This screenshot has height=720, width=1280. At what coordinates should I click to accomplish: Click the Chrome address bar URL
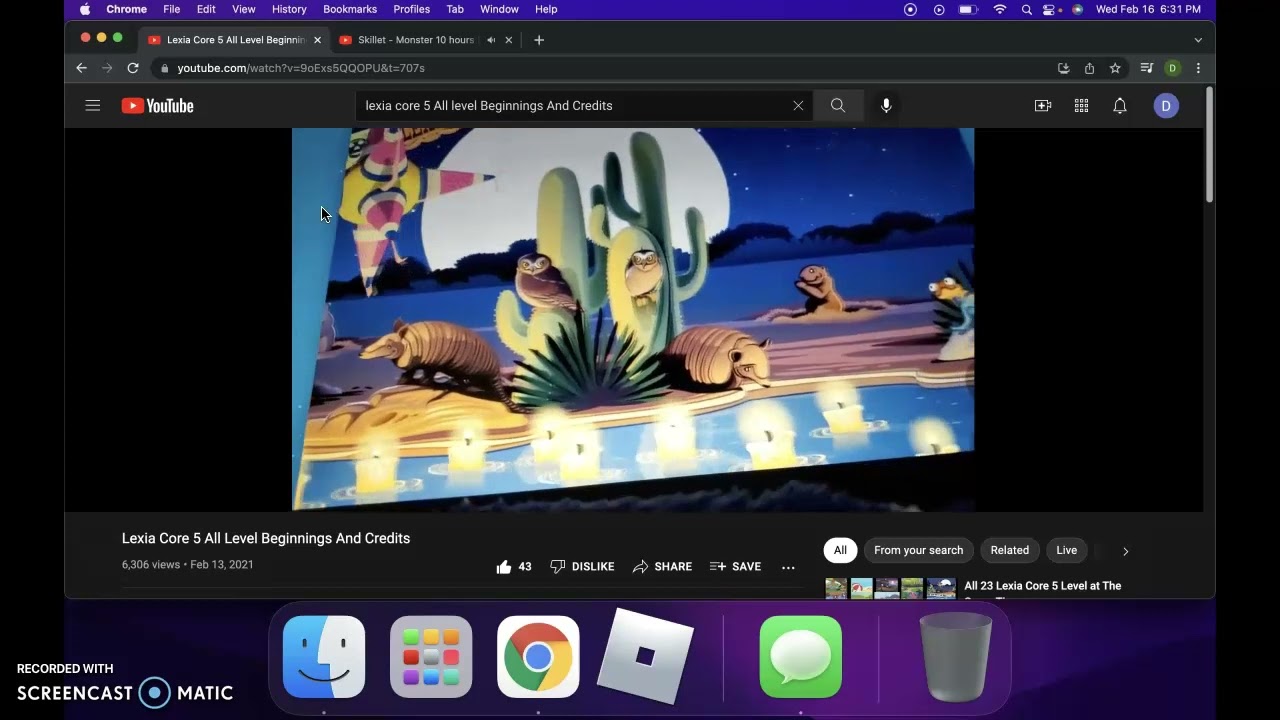tap(301, 68)
